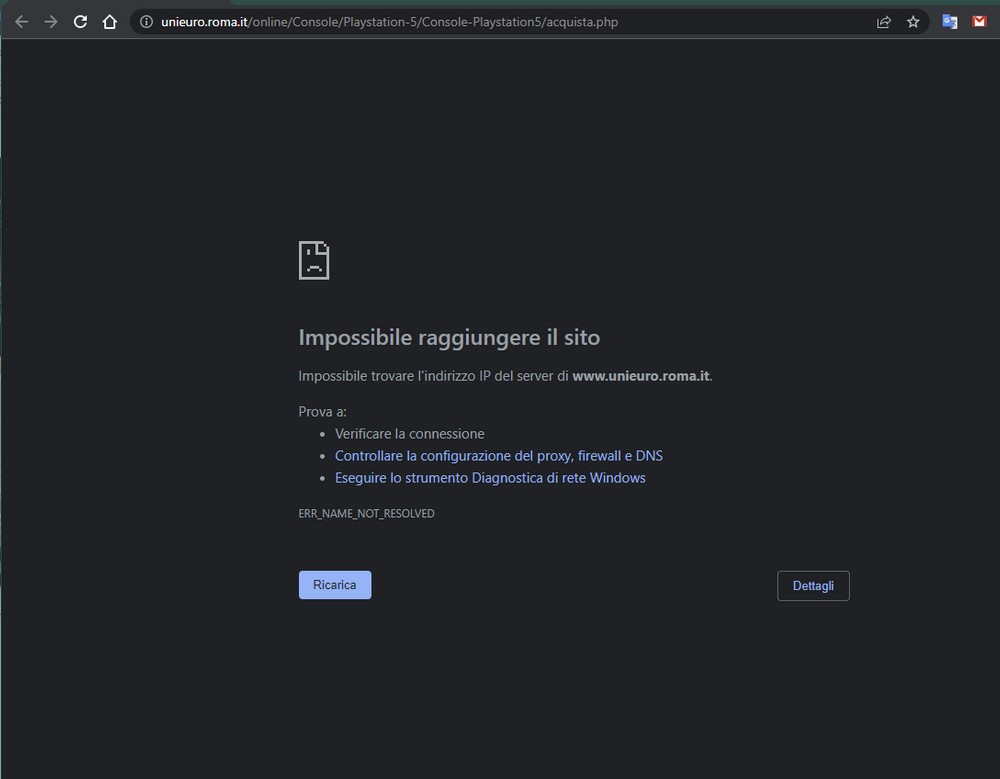The height and width of the screenshot is (779, 1000).
Task: Open the browser home page
Action: (110, 22)
